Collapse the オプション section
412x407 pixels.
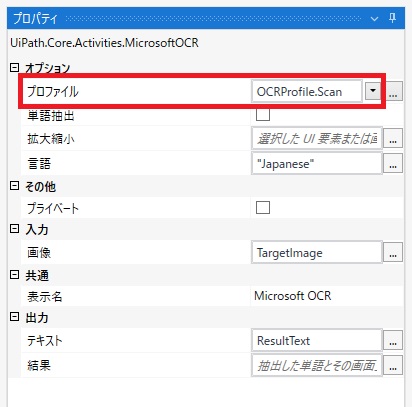coord(14,68)
